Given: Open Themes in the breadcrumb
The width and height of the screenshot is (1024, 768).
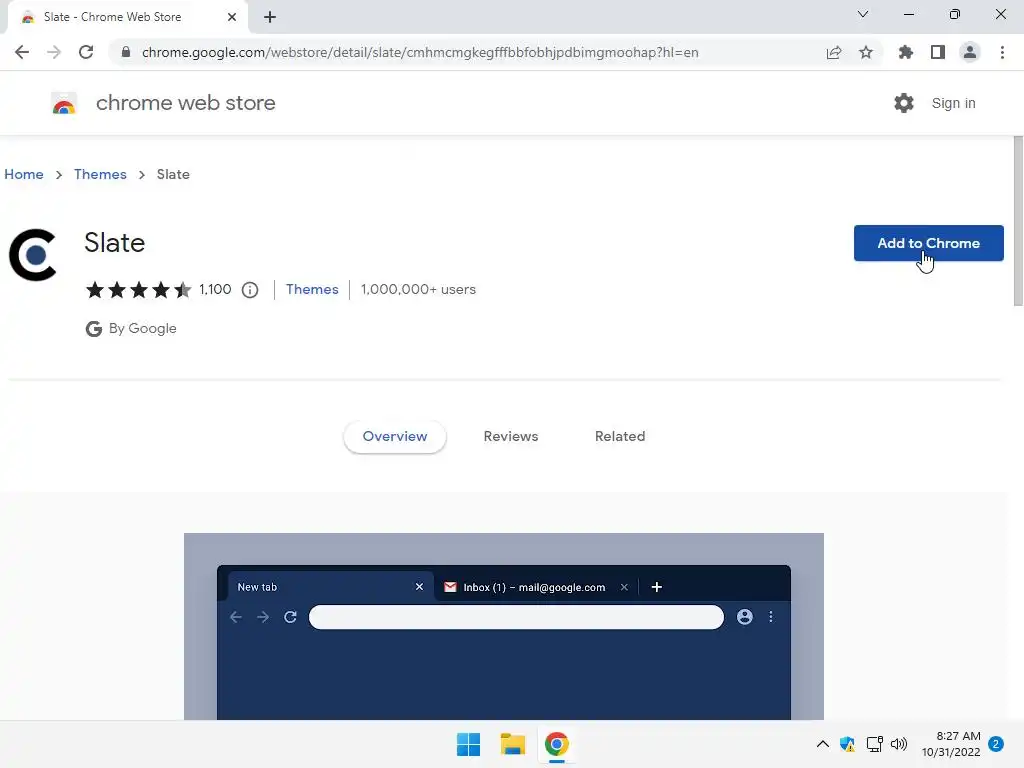Looking at the screenshot, I should point(100,174).
